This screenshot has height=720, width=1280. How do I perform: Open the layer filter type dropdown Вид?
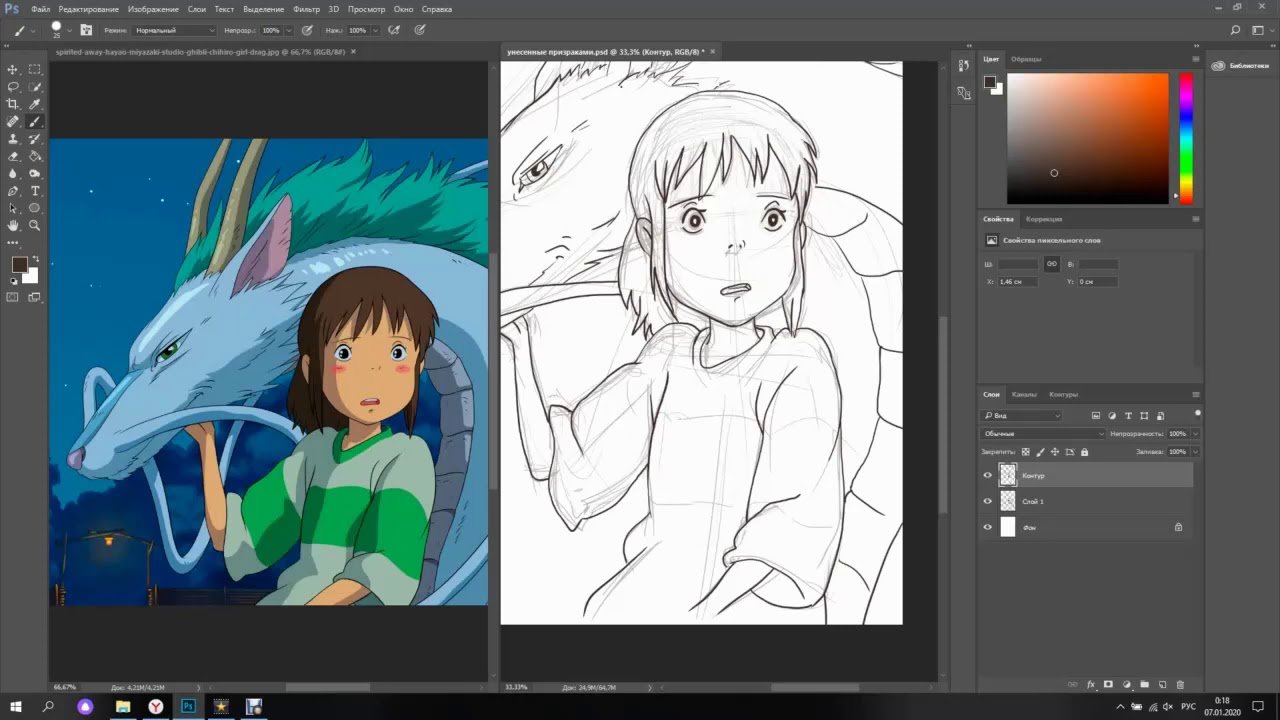[1021, 415]
